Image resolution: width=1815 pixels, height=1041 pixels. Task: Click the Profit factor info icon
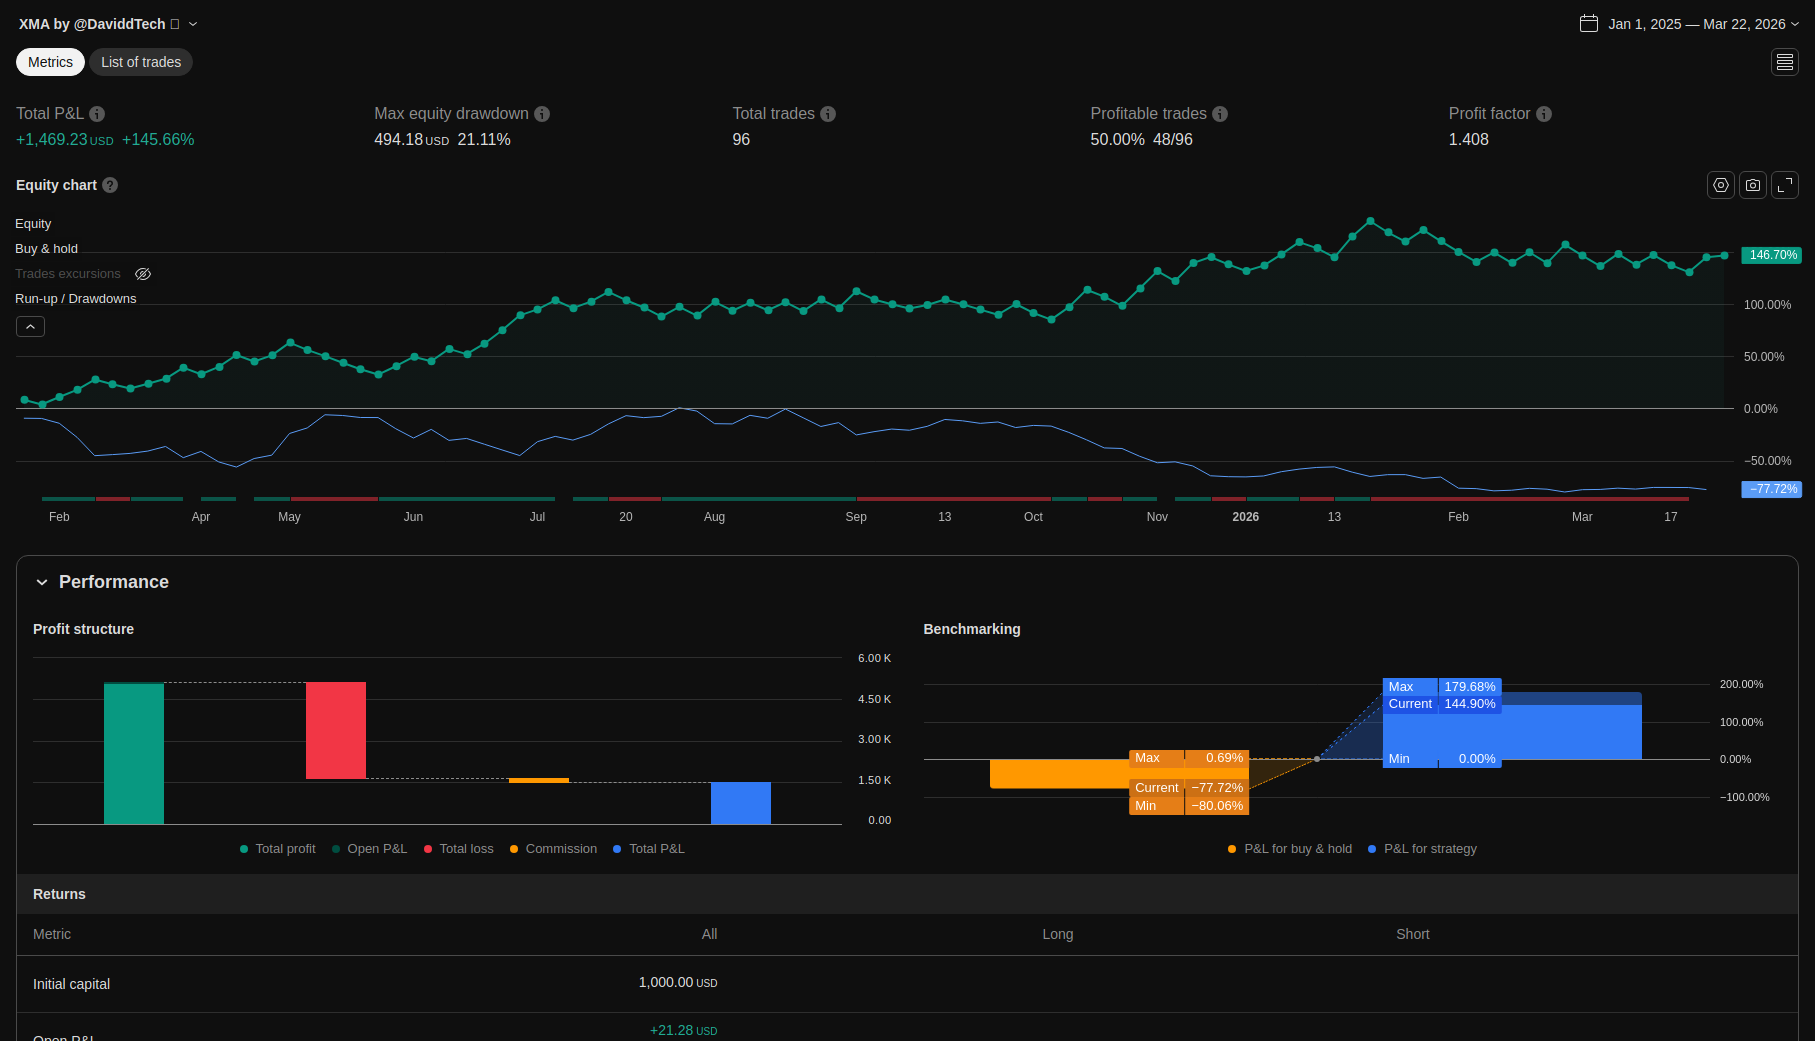tap(1544, 114)
